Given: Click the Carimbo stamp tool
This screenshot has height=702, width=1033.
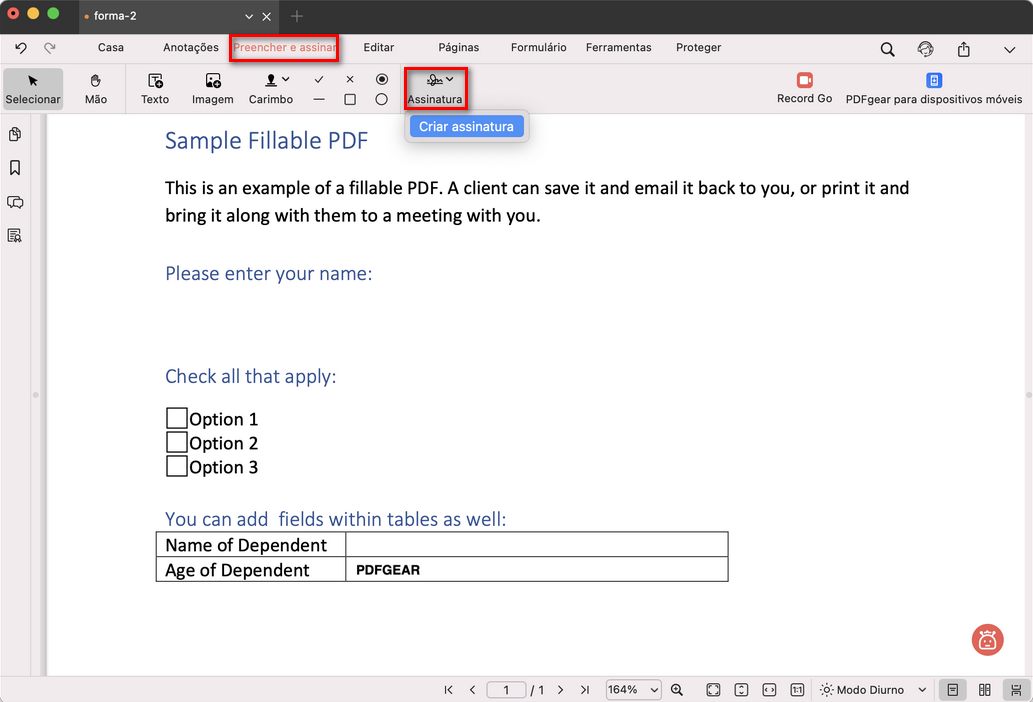Looking at the screenshot, I should pyautogui.click(x=270, y=88).
